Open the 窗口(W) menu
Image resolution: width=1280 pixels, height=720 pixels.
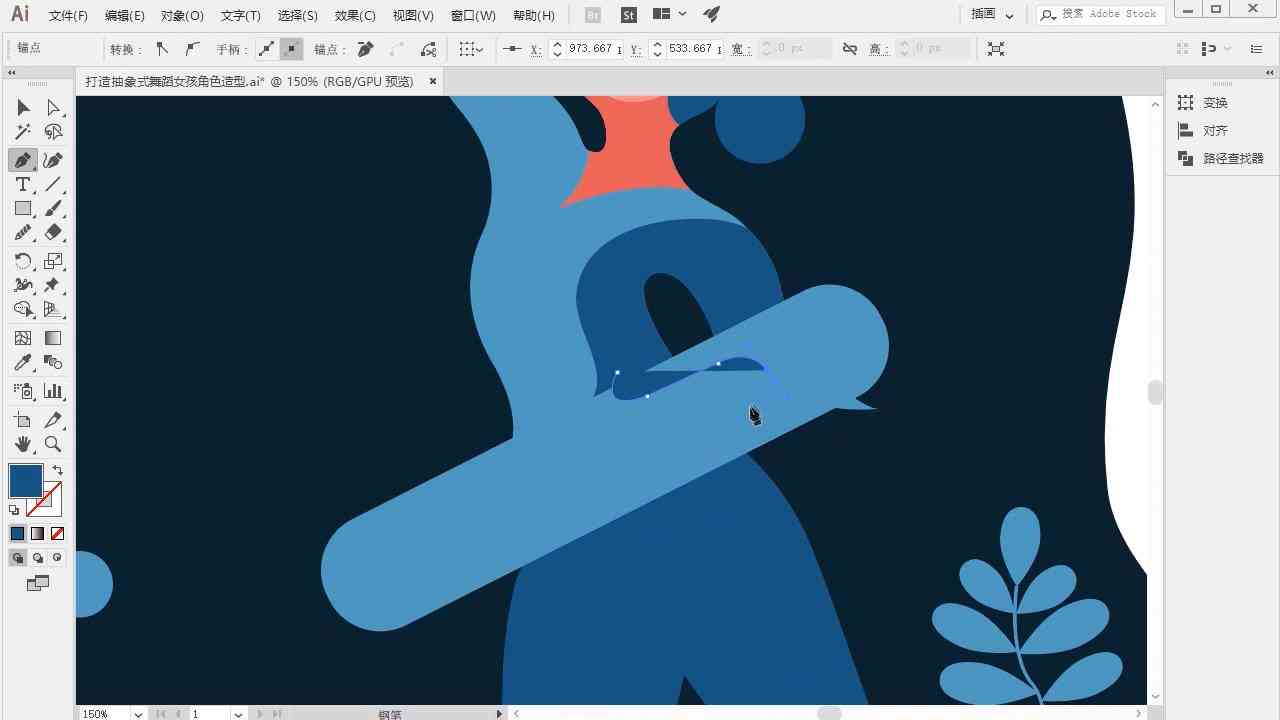tap(473, 15)
